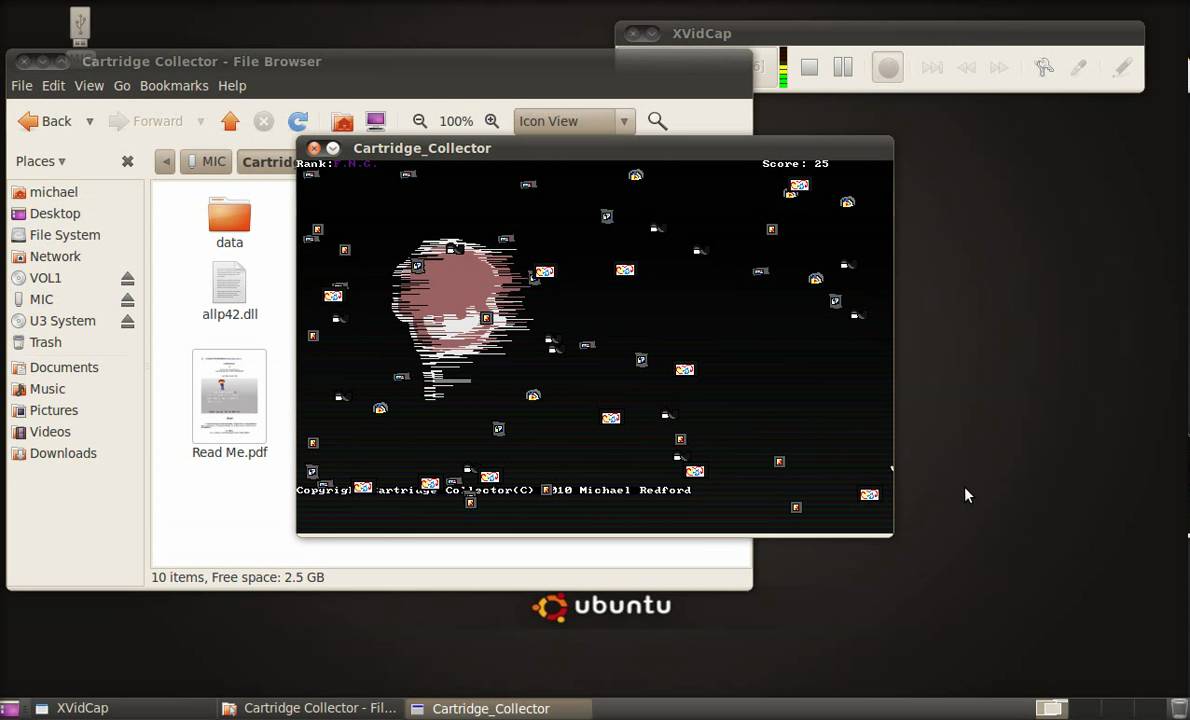Open File System in Places
Screen dimensions: 1190x720
tap(57, 235)
